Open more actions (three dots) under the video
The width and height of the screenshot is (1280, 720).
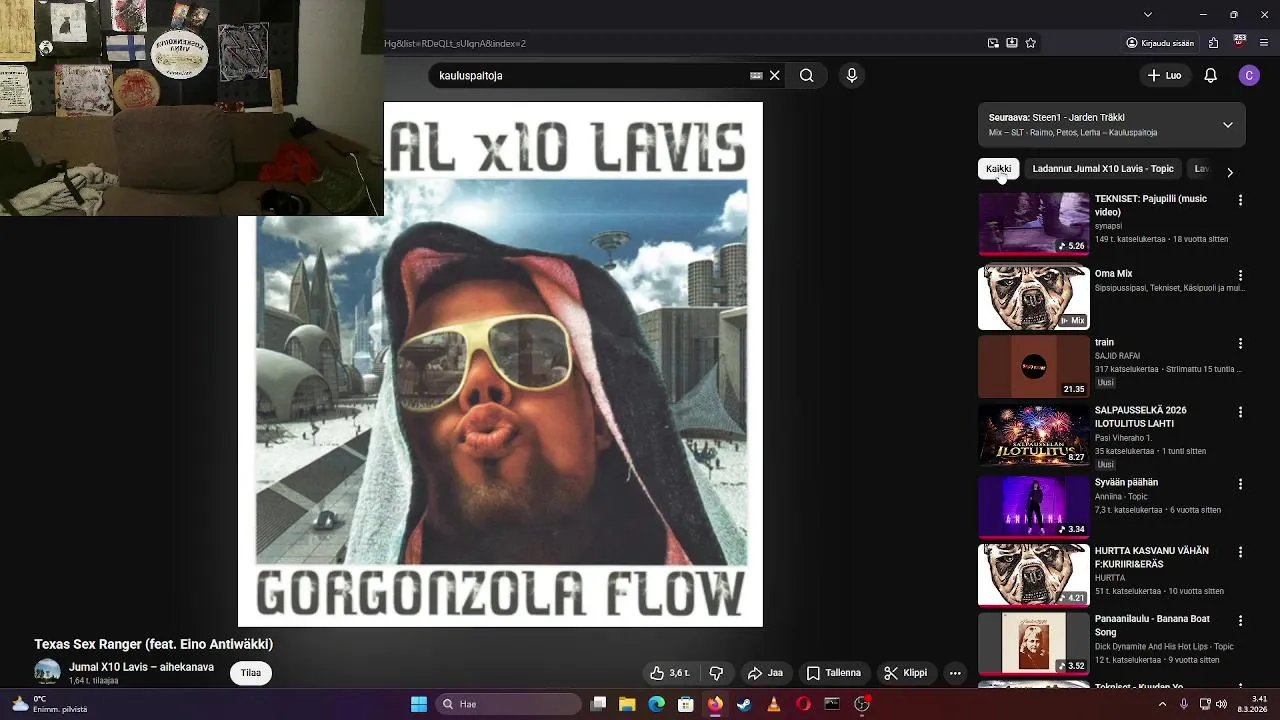955,673
